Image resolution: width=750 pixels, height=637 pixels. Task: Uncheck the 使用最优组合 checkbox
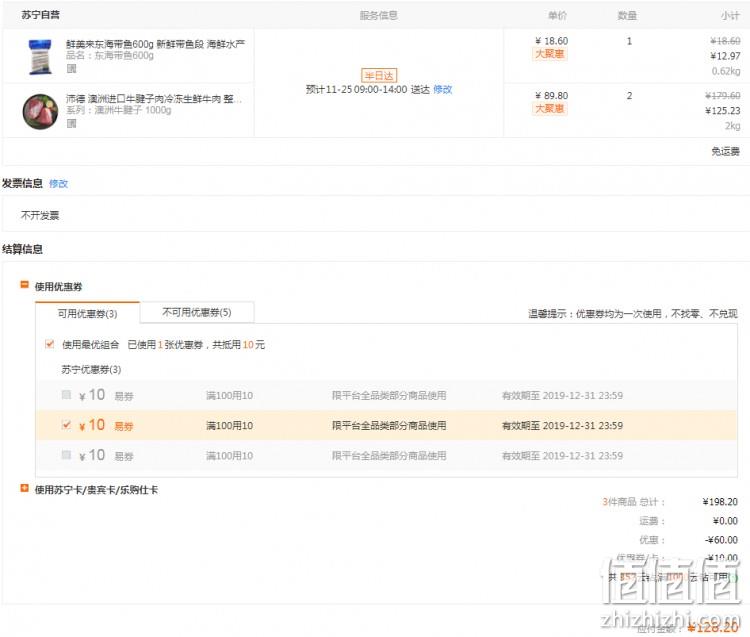(x=49, y=344)
